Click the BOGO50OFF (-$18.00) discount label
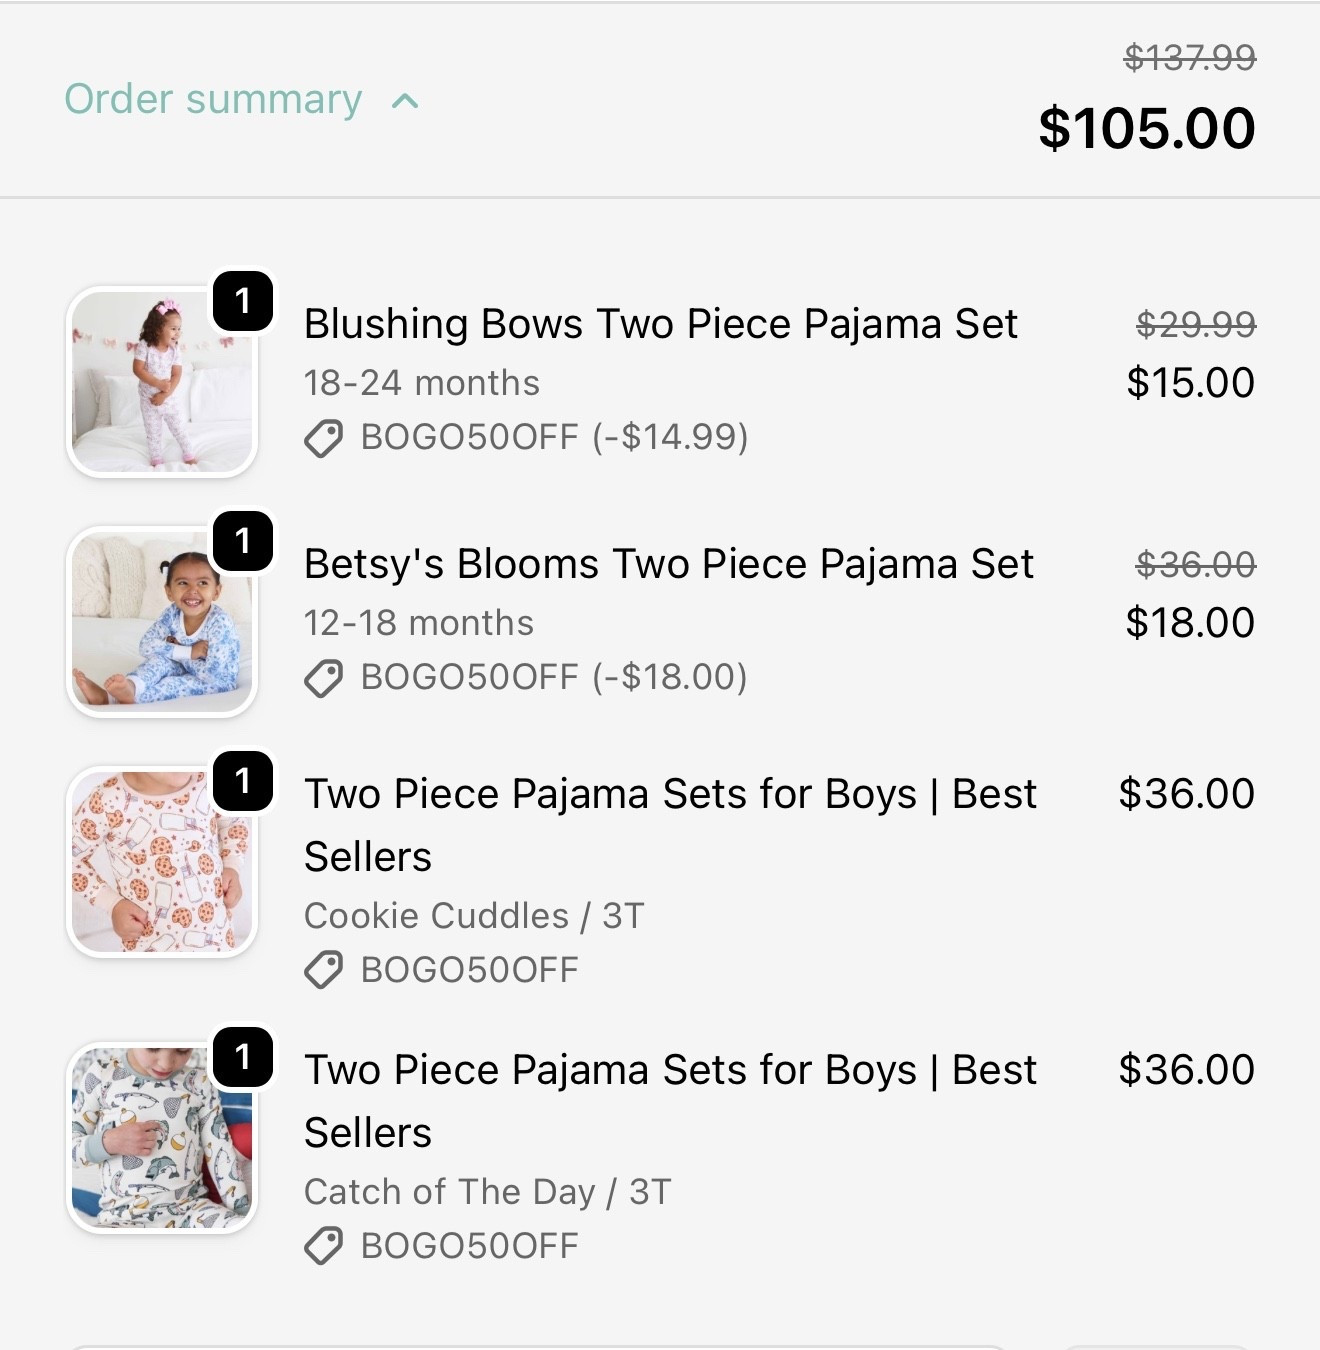This screenshot has width=1320, height=1350. 554,677
